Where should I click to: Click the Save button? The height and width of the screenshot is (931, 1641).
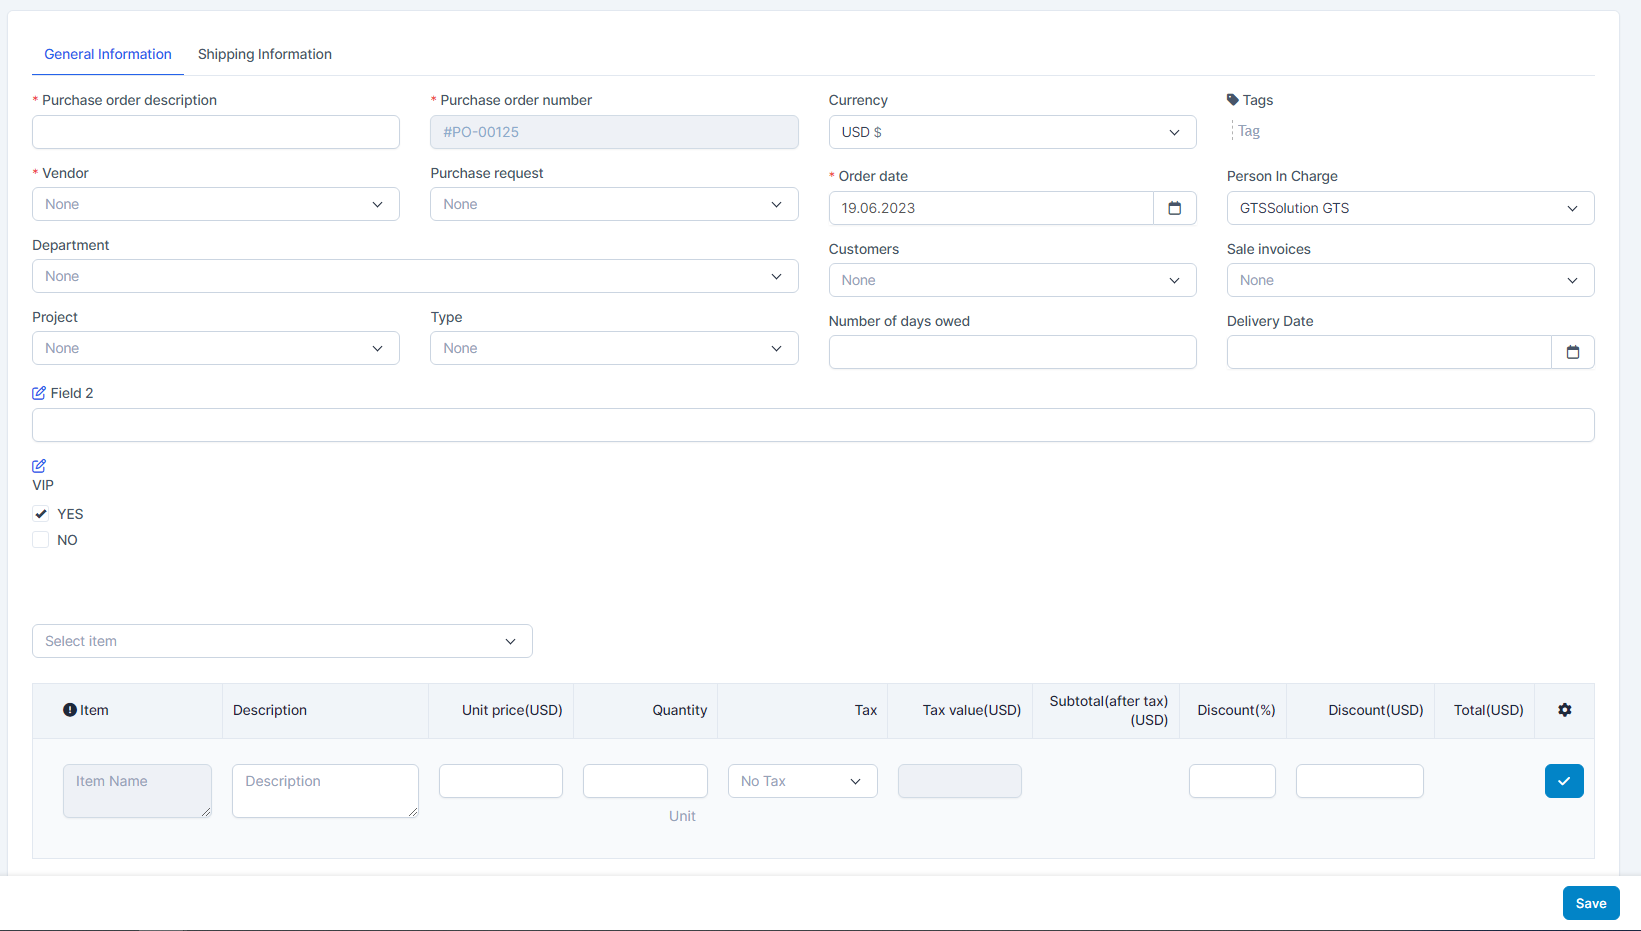[x=1590, y=903]
